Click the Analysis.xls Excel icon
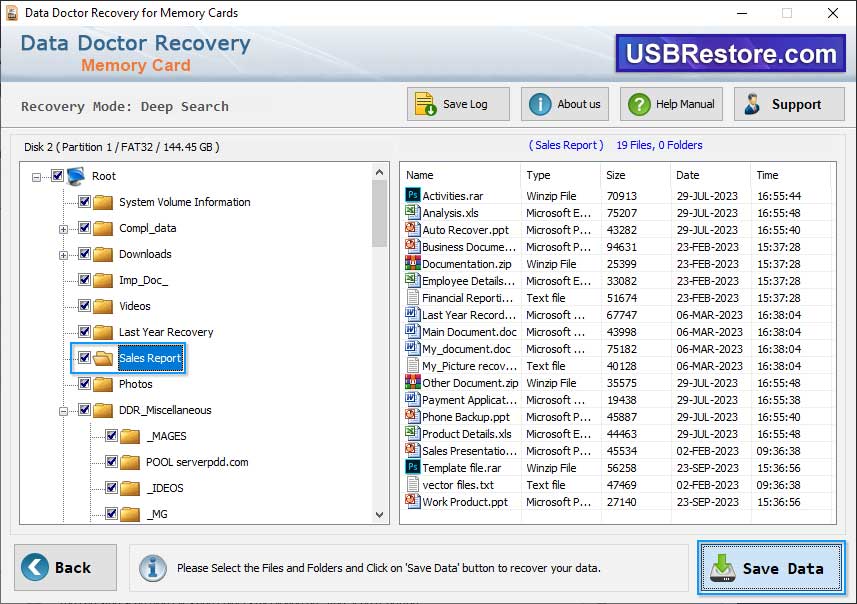 pyautogui.click(x=413, y=212)
